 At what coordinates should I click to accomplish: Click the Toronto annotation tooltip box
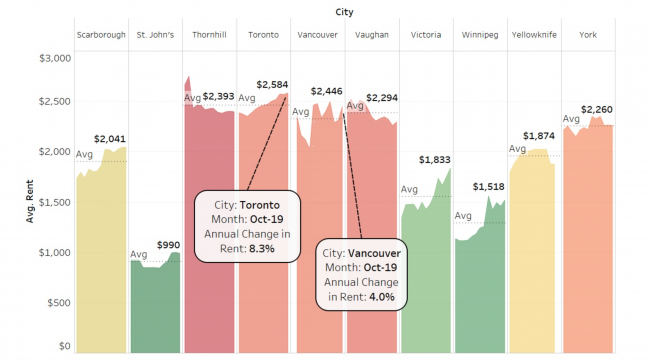(247, 227)
